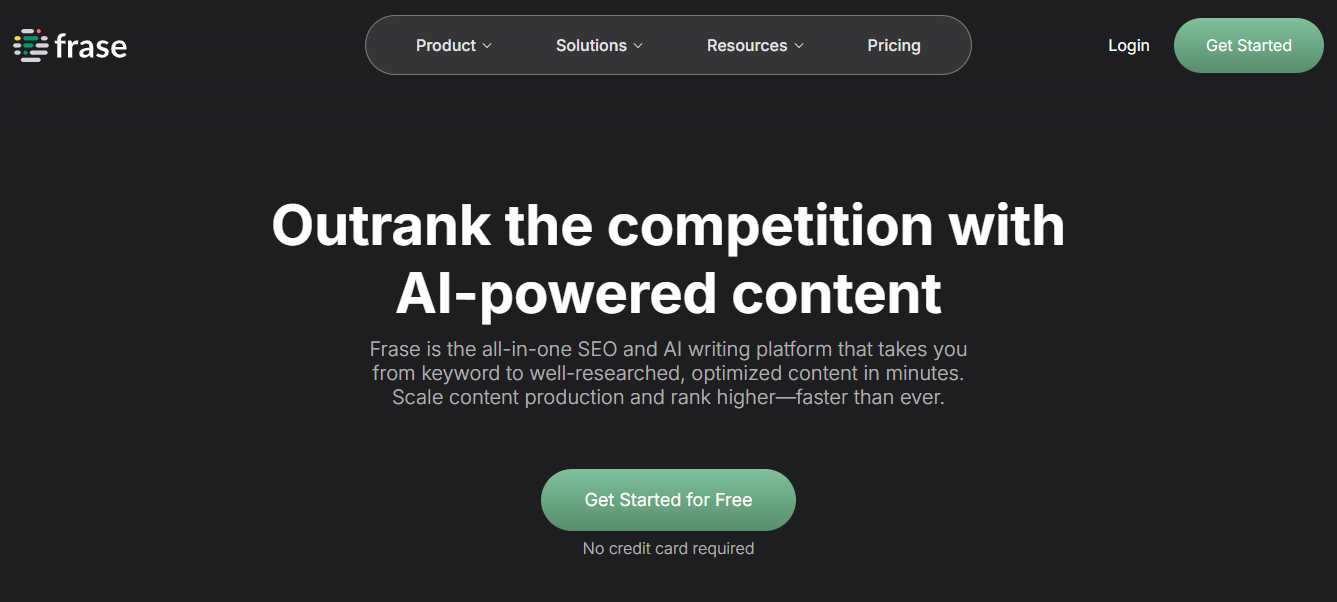1337x602 pixels.
Task: Click the "AI-powered content" headline line
Action: tap(668, 293)
